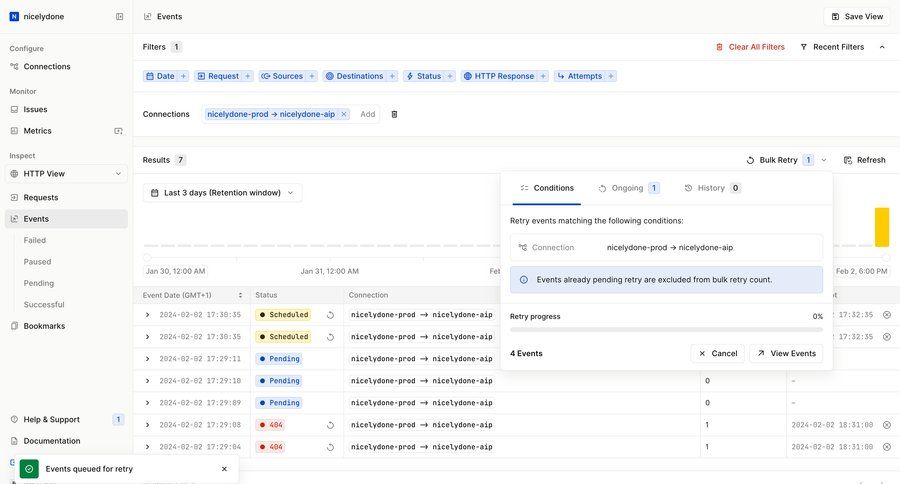
Task: Expand the first Pending event row
Action: pos(147,359)
